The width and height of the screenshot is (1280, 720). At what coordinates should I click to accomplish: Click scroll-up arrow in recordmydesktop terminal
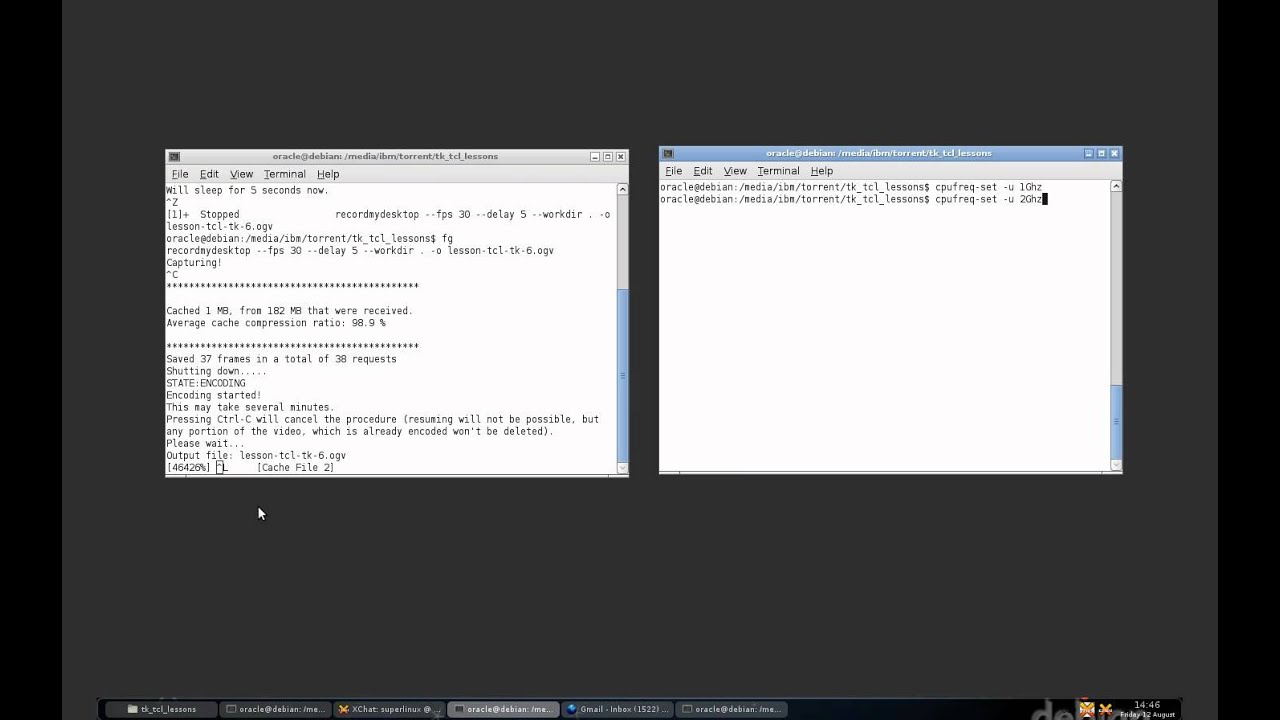[623, 189]
